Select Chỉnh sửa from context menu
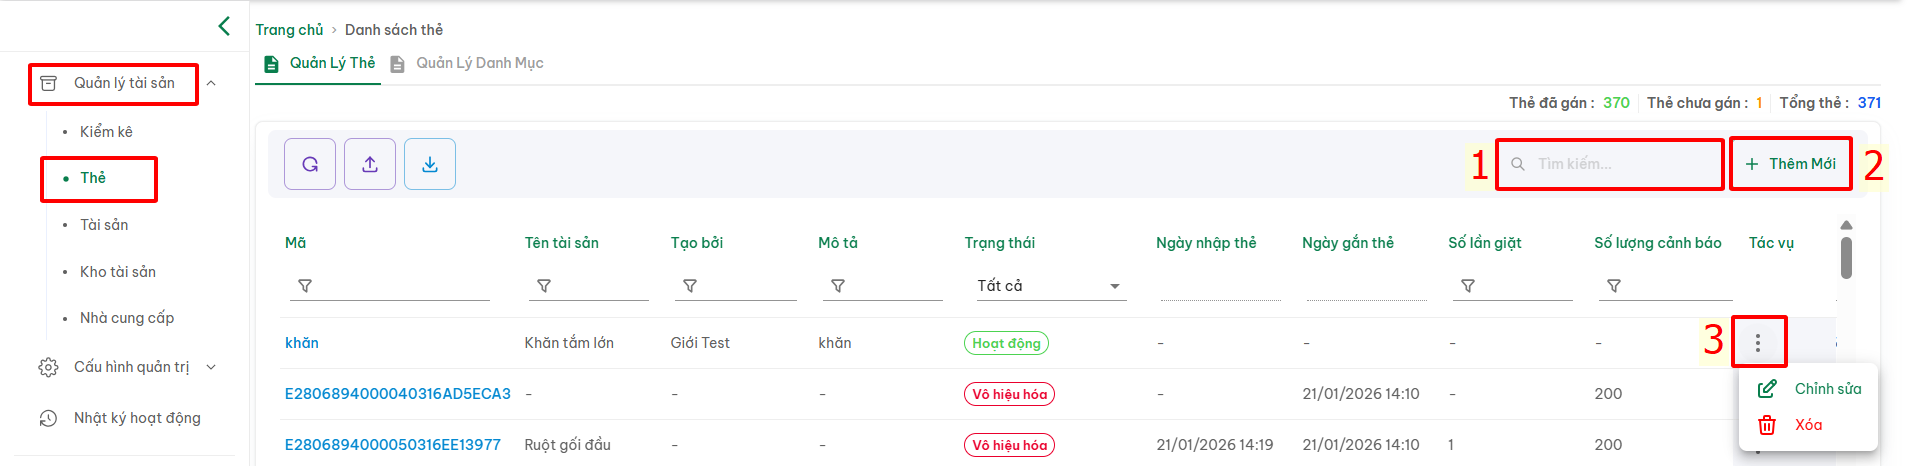 point(1827,389)
